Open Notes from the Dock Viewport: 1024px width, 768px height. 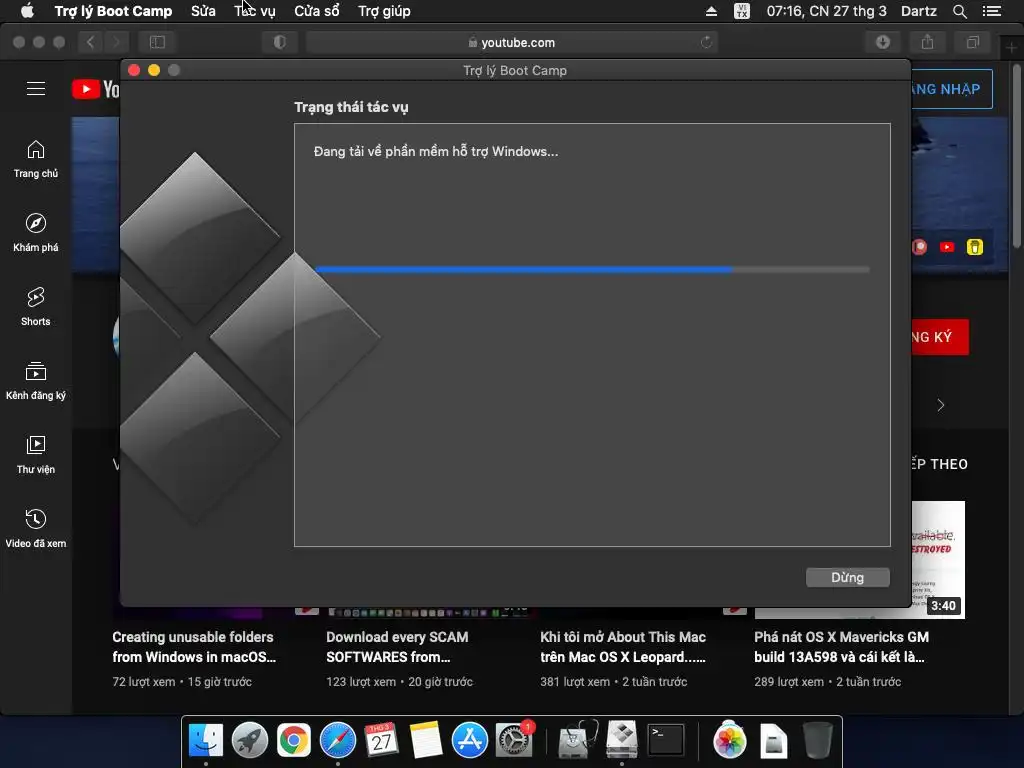pyautogui.click(x=425, y=741)
